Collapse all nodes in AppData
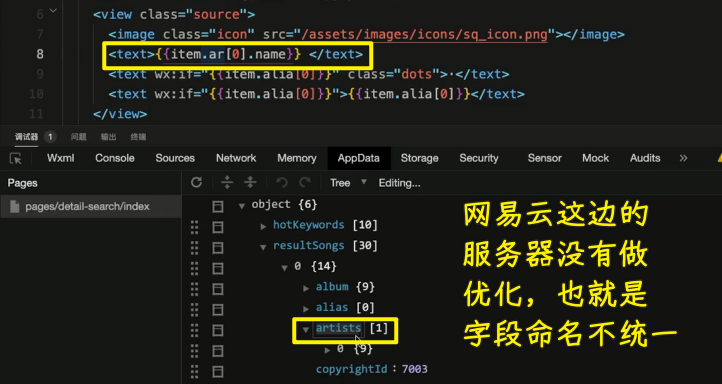Viewport: 722px width, 384px height. [250, 183]
